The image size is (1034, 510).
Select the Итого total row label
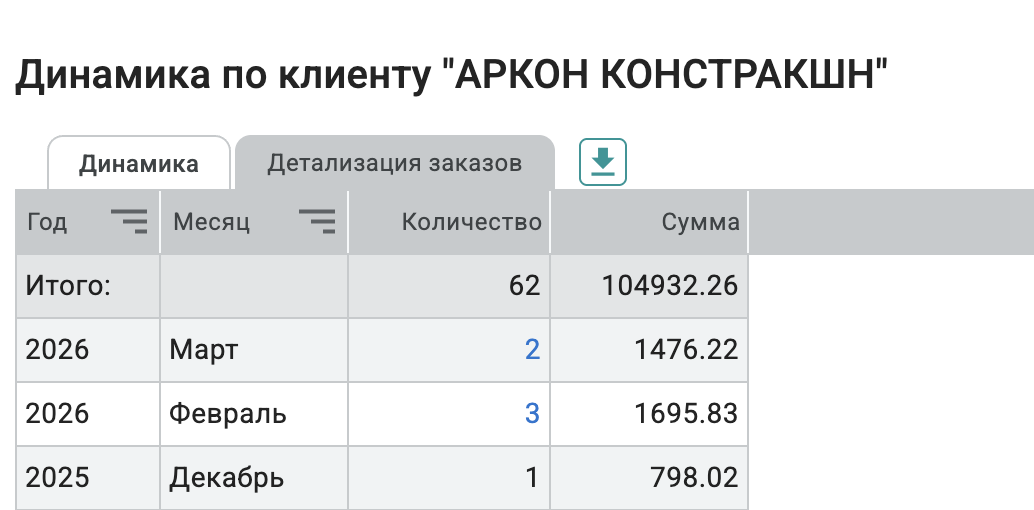(69, 287)
